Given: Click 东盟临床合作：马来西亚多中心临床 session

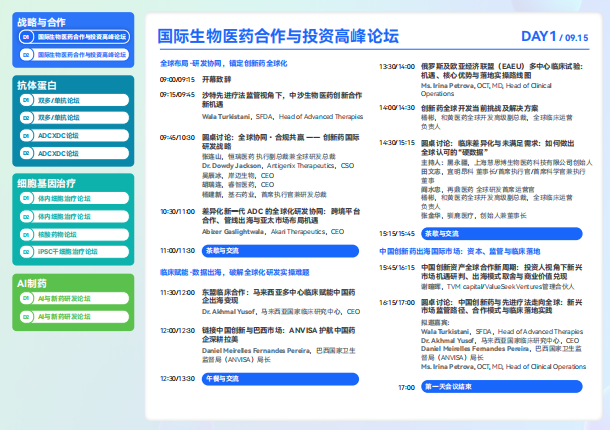Looking at the screenshot, I should (279, 296).
